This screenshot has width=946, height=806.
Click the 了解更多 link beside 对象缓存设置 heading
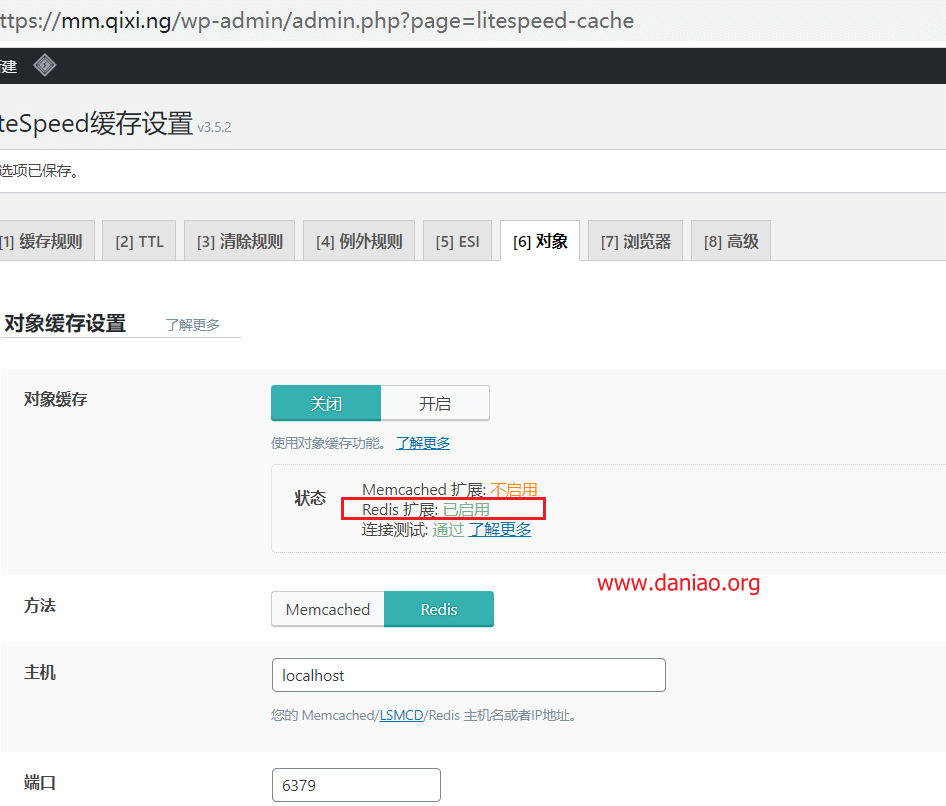click(x=192, y=325)
